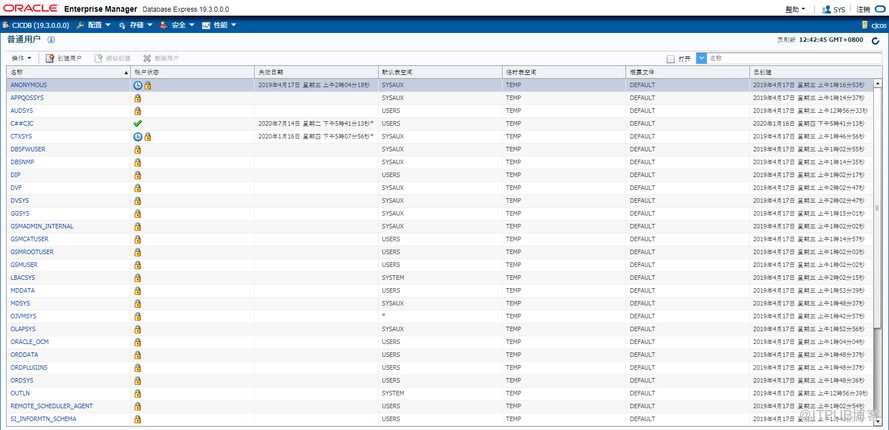Image resolution: width=889 pixels, height=430 pixels.
Task: Sort by the 名称 column header
Action: click(x=68, y=73)
